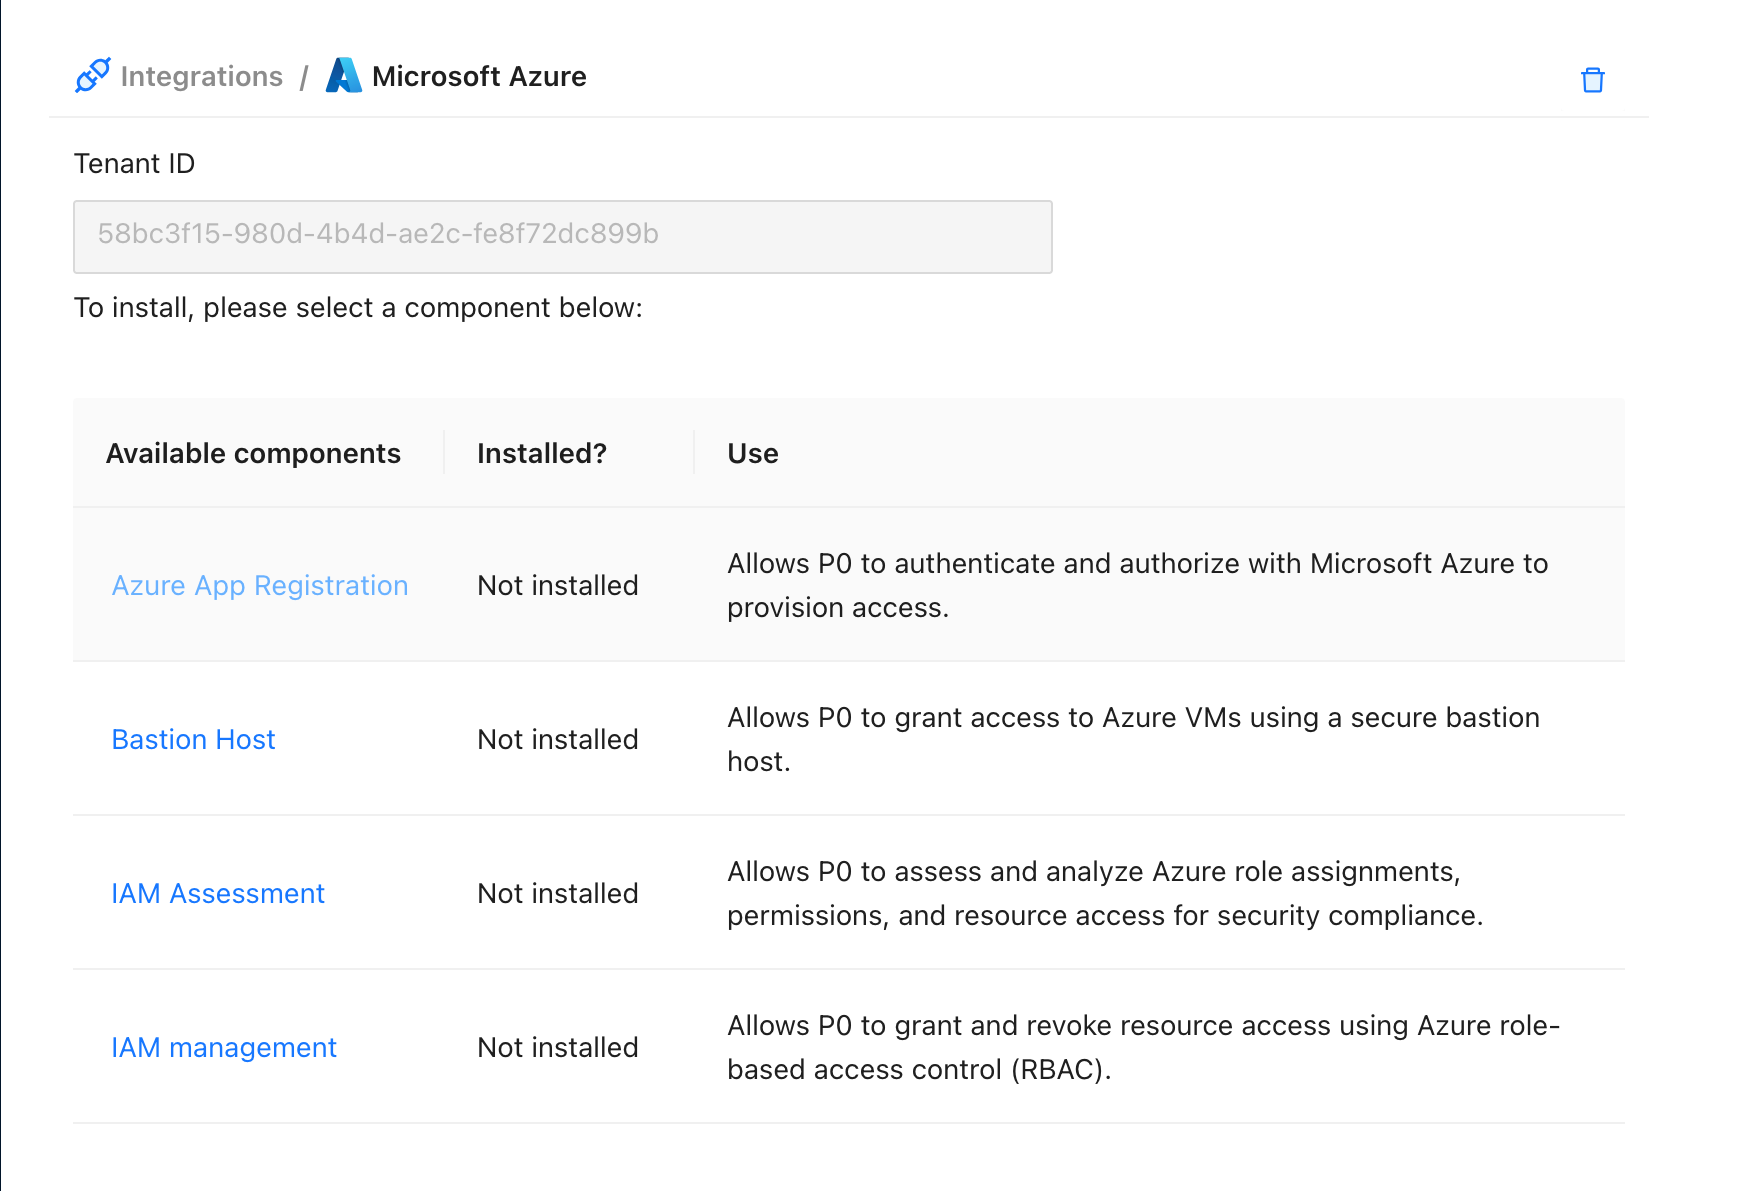Click Not installed status for IAM management

tap(557, 1047)
